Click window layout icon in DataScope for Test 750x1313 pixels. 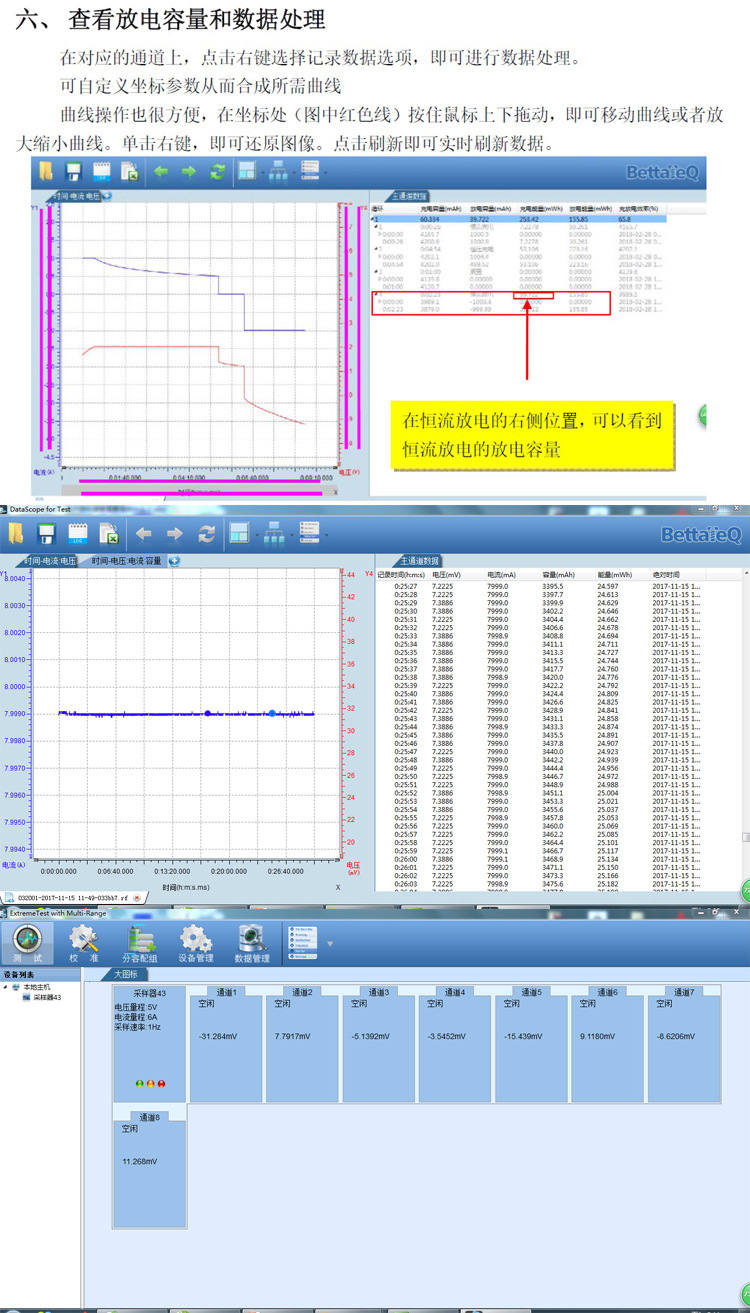239,533
